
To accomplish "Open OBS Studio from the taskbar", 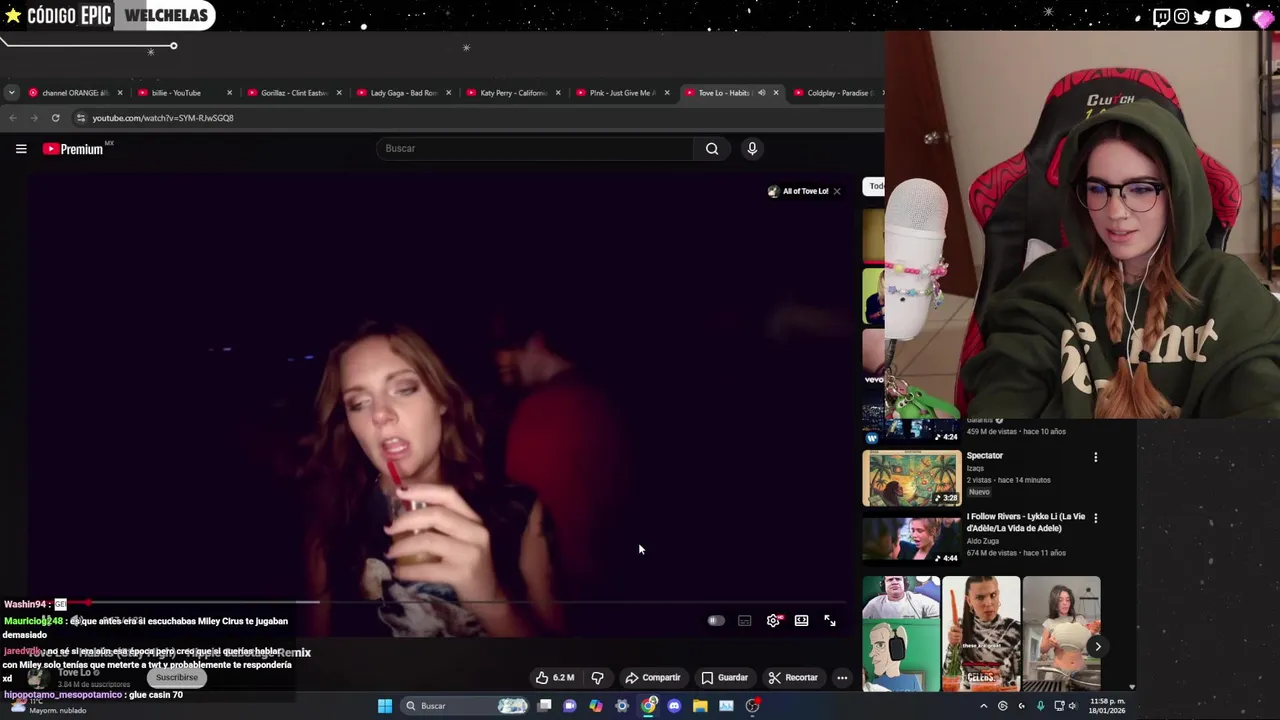I will click(x=752, y=706).
